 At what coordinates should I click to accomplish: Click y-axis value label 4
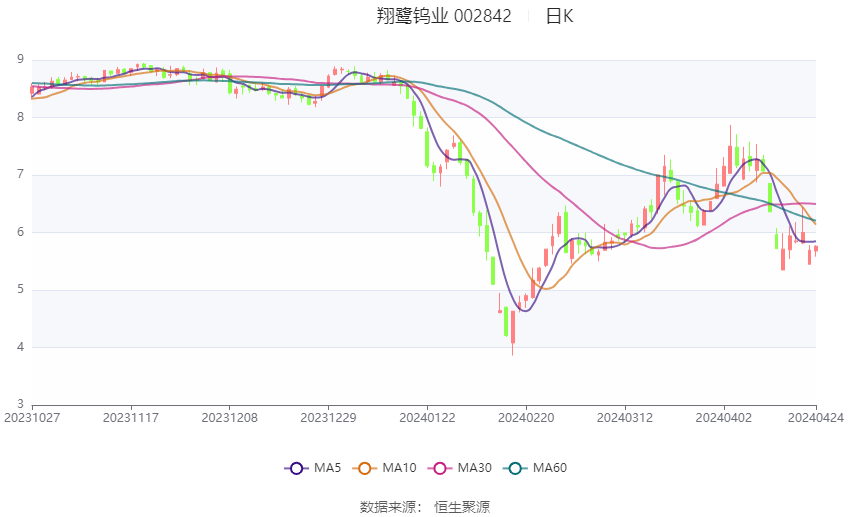tap(21, 346)
